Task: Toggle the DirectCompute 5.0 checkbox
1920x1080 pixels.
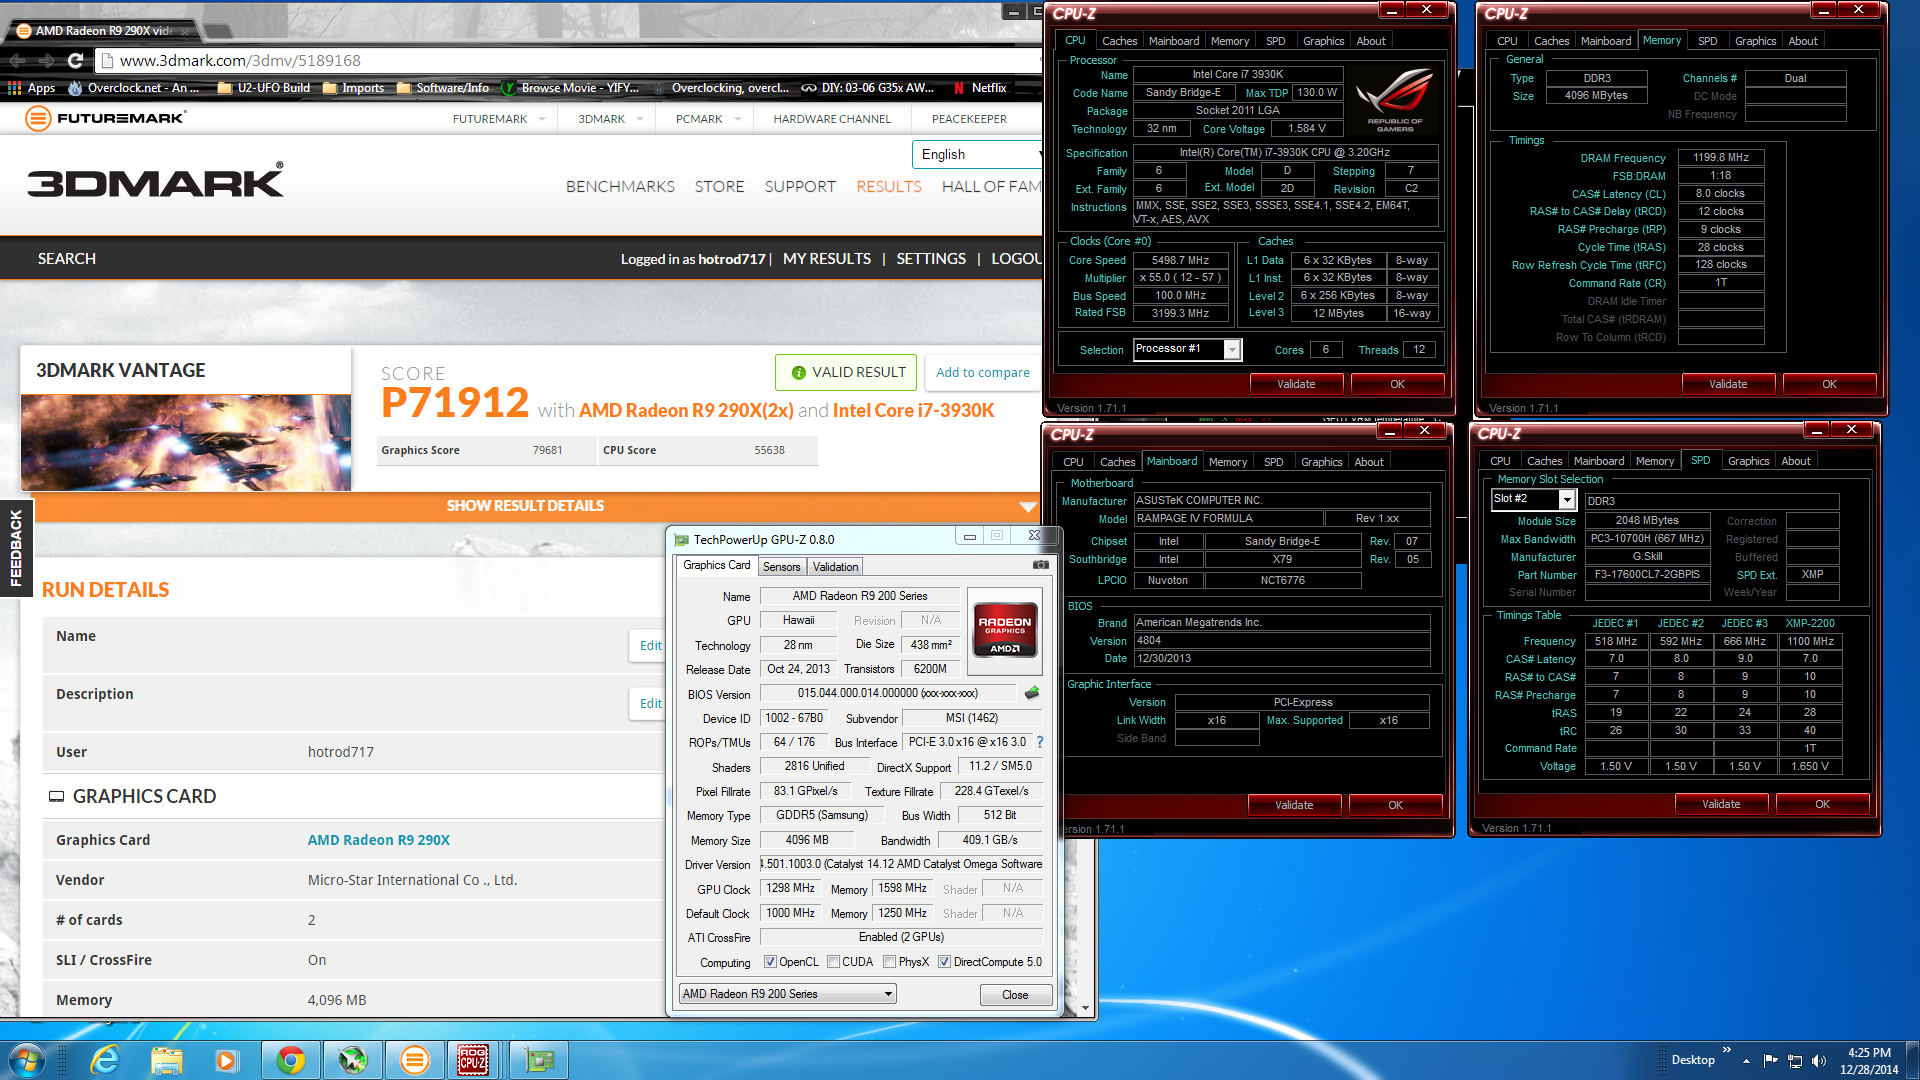Action: 944,962
